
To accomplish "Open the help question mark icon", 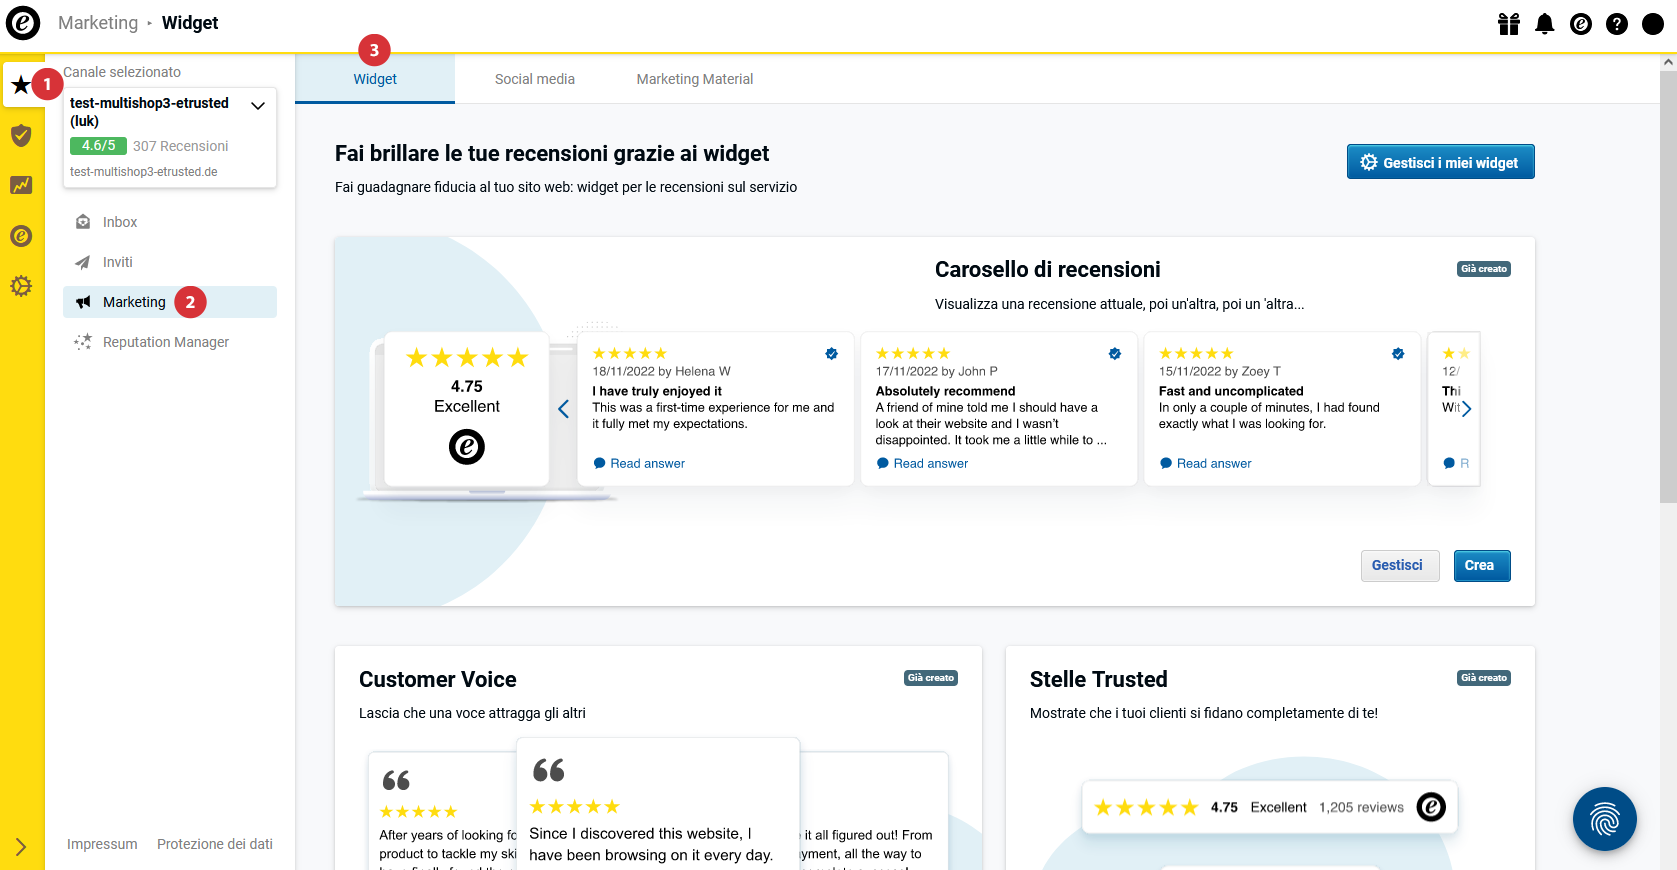I will (x=1617, y=24).
